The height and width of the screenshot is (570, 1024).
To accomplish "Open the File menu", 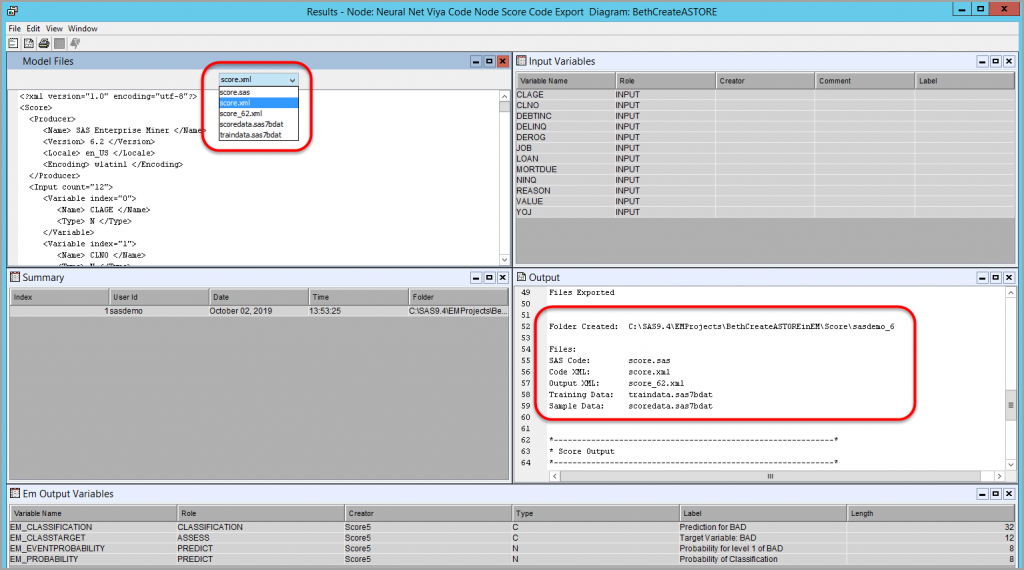I will (x=14, y=29).
